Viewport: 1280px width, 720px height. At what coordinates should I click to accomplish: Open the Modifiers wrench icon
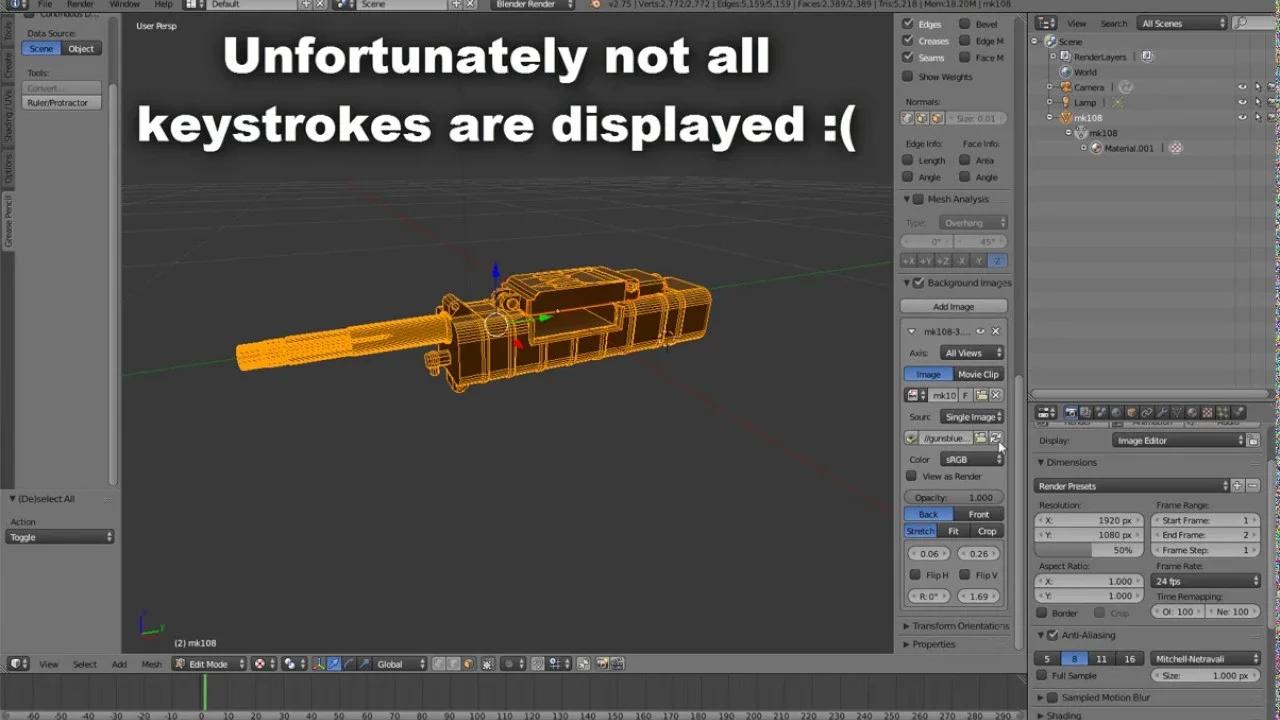tap(1162, 412)
